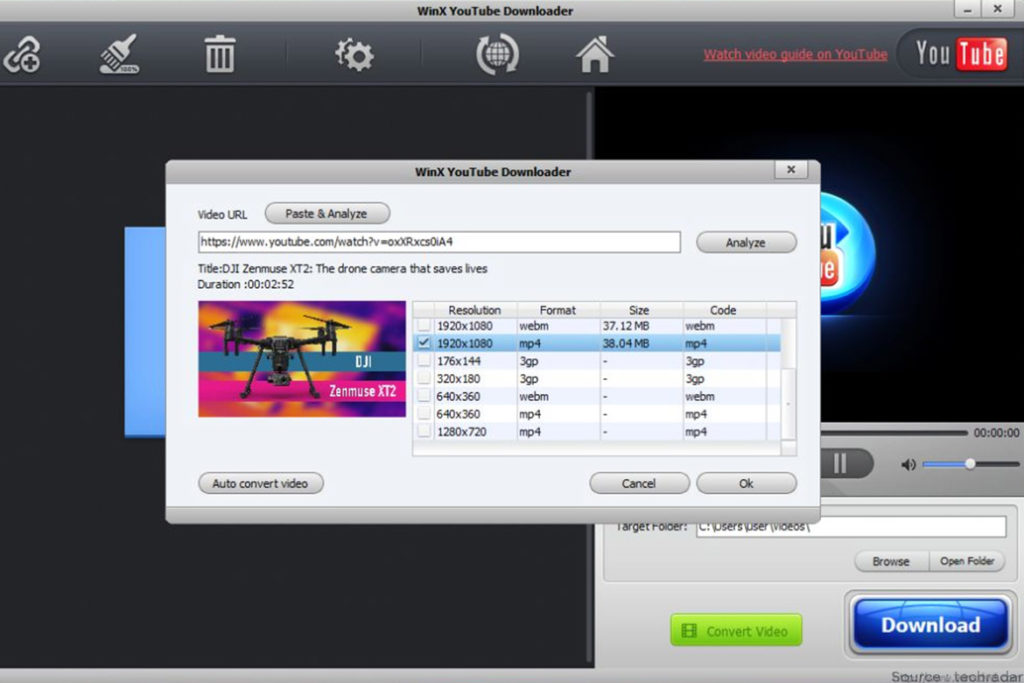Click the green Convert Video button
Viewport: 1024px width, 683px height.
point(736,630)
